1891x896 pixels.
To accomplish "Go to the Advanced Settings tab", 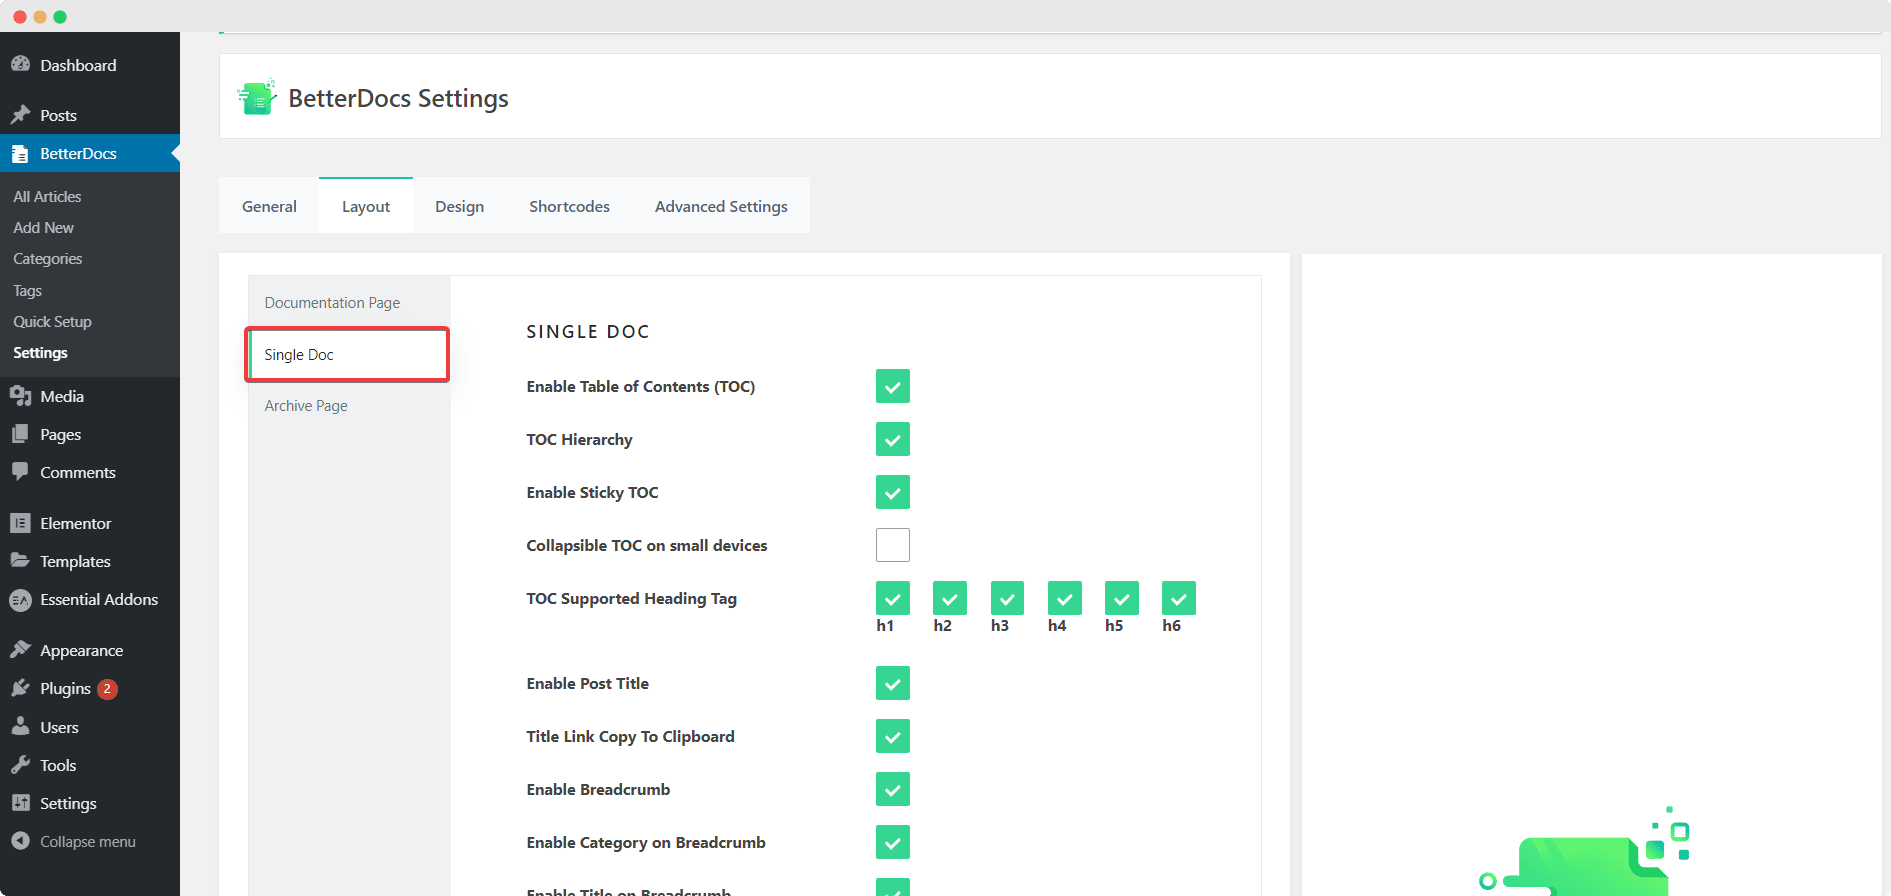I will point(721,206).
